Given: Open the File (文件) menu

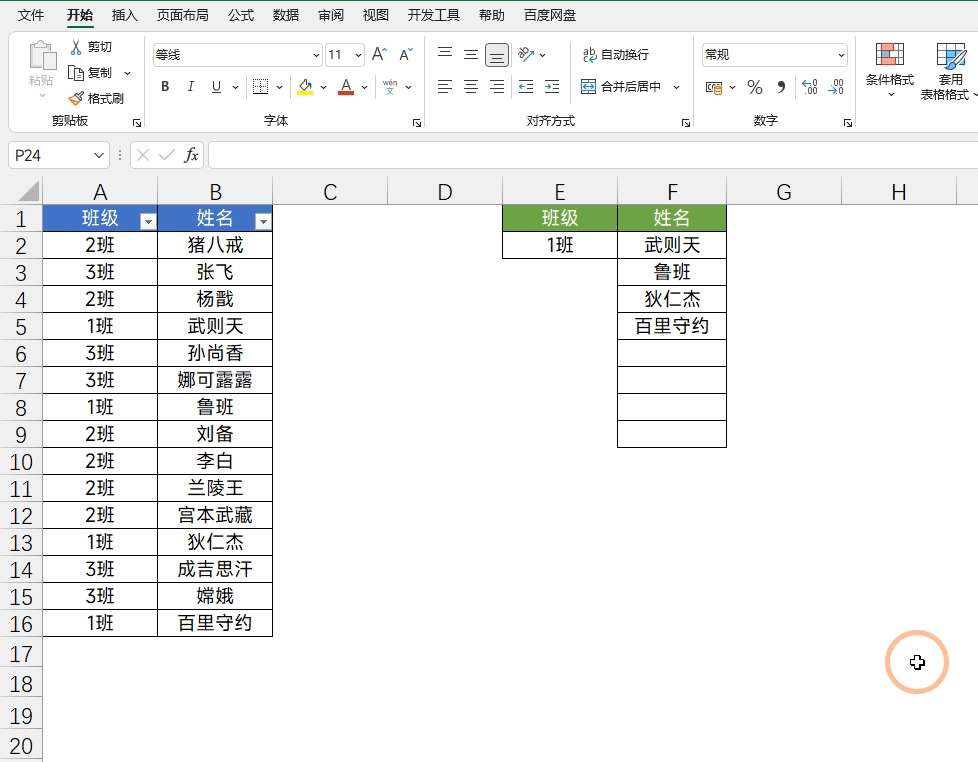Looking at the screenshot, I should [x=31, y=15].
